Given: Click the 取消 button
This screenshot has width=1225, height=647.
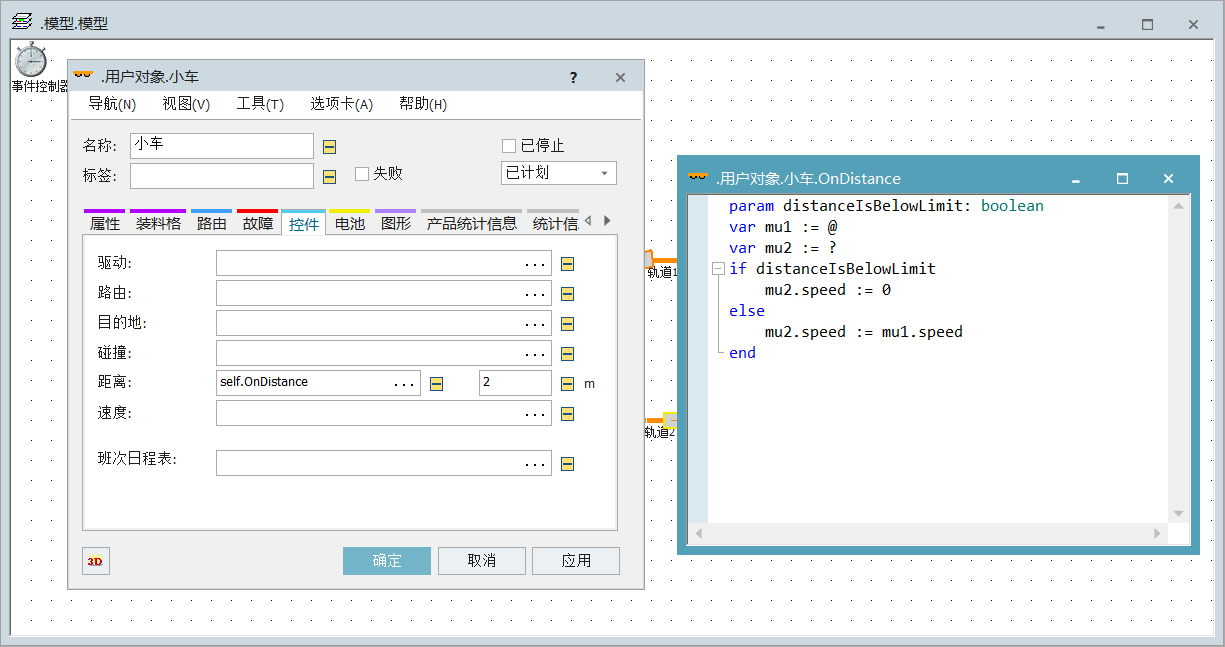Looking at the screenshot, I should pyautogui.click(x=482, y=561).
